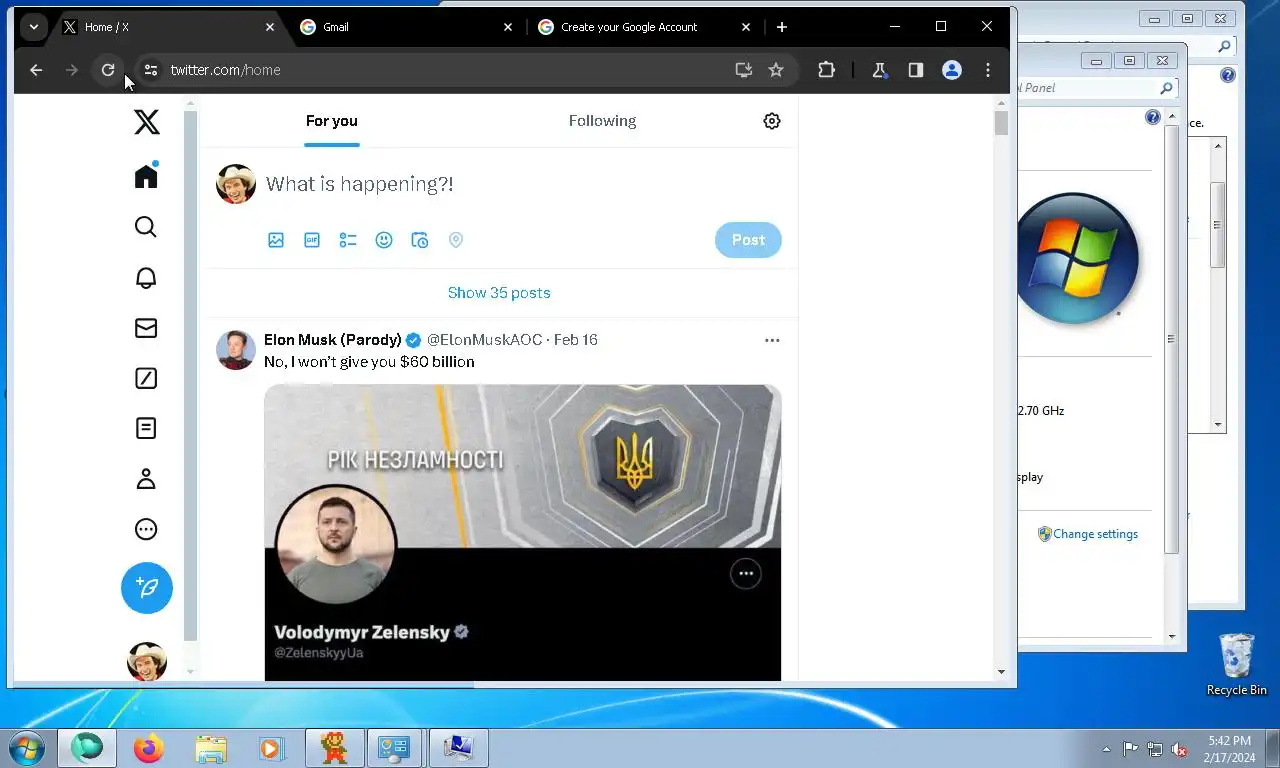Switch to the Following tab
1280x768 pixels.
(x=602, y=121)
